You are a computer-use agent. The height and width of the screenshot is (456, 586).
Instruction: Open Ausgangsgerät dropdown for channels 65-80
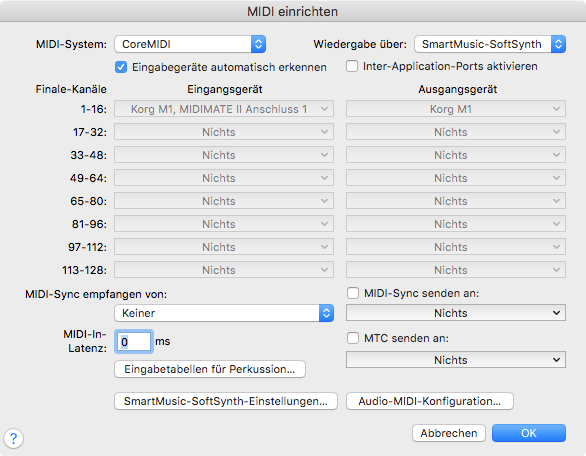tap(456, 201)
